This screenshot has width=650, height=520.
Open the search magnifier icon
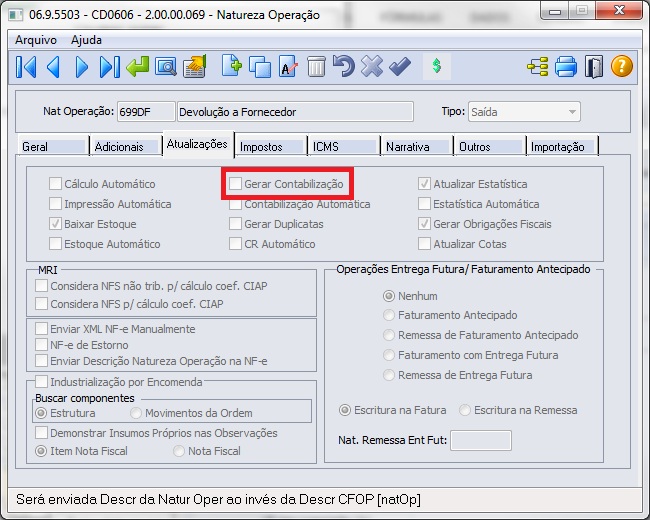(x=166, y=67)
